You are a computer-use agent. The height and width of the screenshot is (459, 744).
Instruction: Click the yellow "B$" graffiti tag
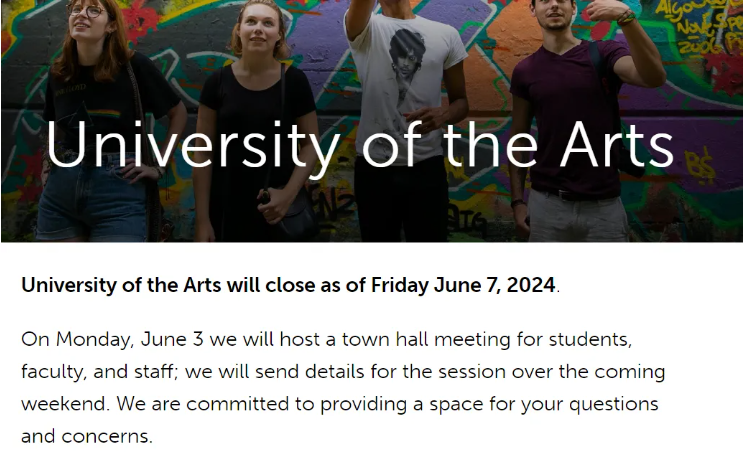pos(700,165)
